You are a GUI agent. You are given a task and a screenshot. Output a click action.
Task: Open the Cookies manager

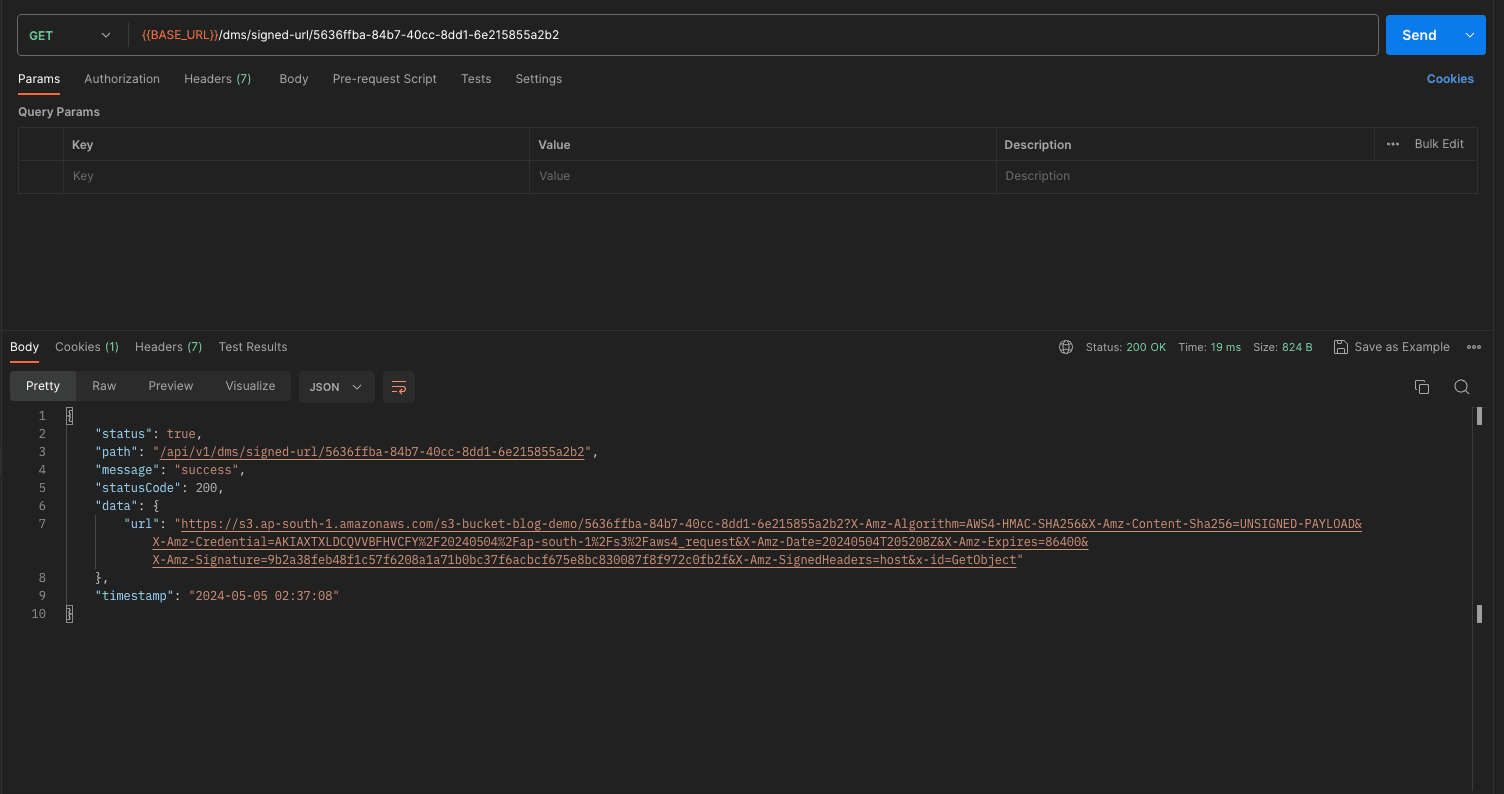coord(1450,78)
